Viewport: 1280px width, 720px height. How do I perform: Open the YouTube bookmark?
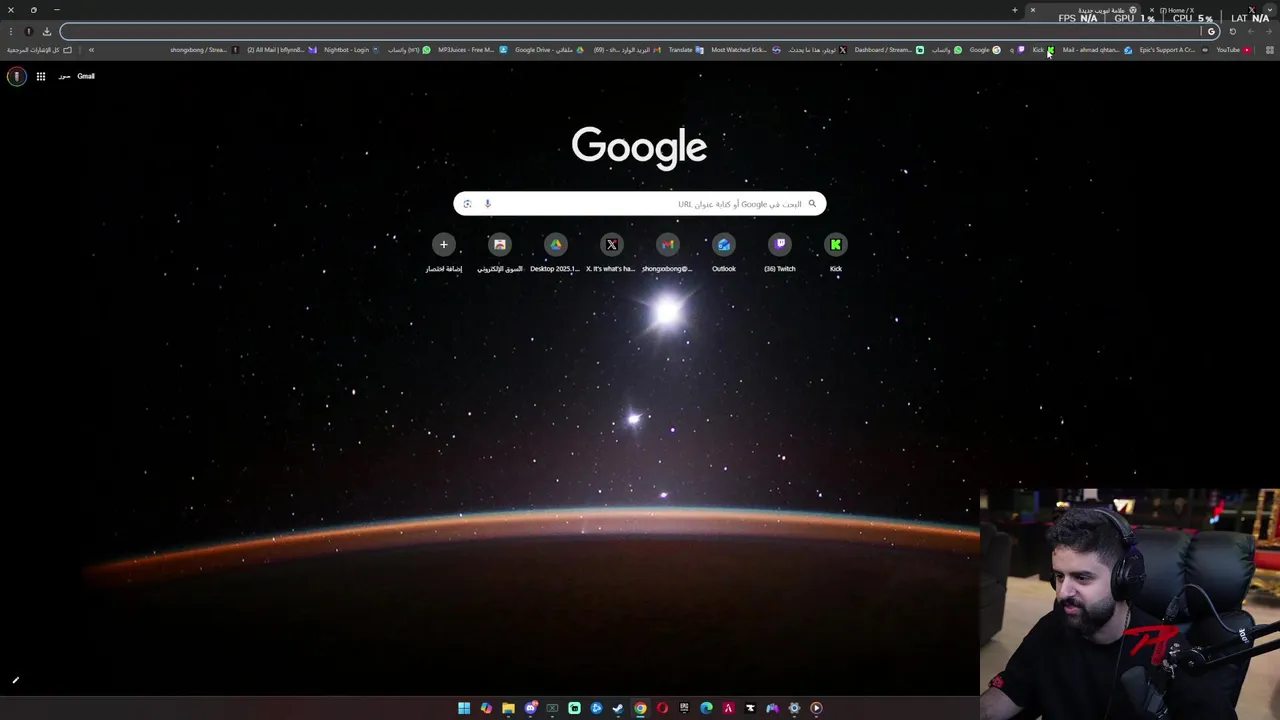click(x=1233, y=50)
